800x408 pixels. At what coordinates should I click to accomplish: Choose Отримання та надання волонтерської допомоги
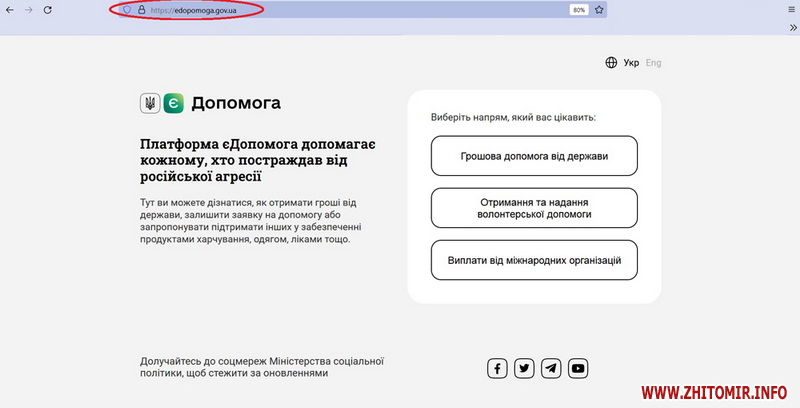534,208
